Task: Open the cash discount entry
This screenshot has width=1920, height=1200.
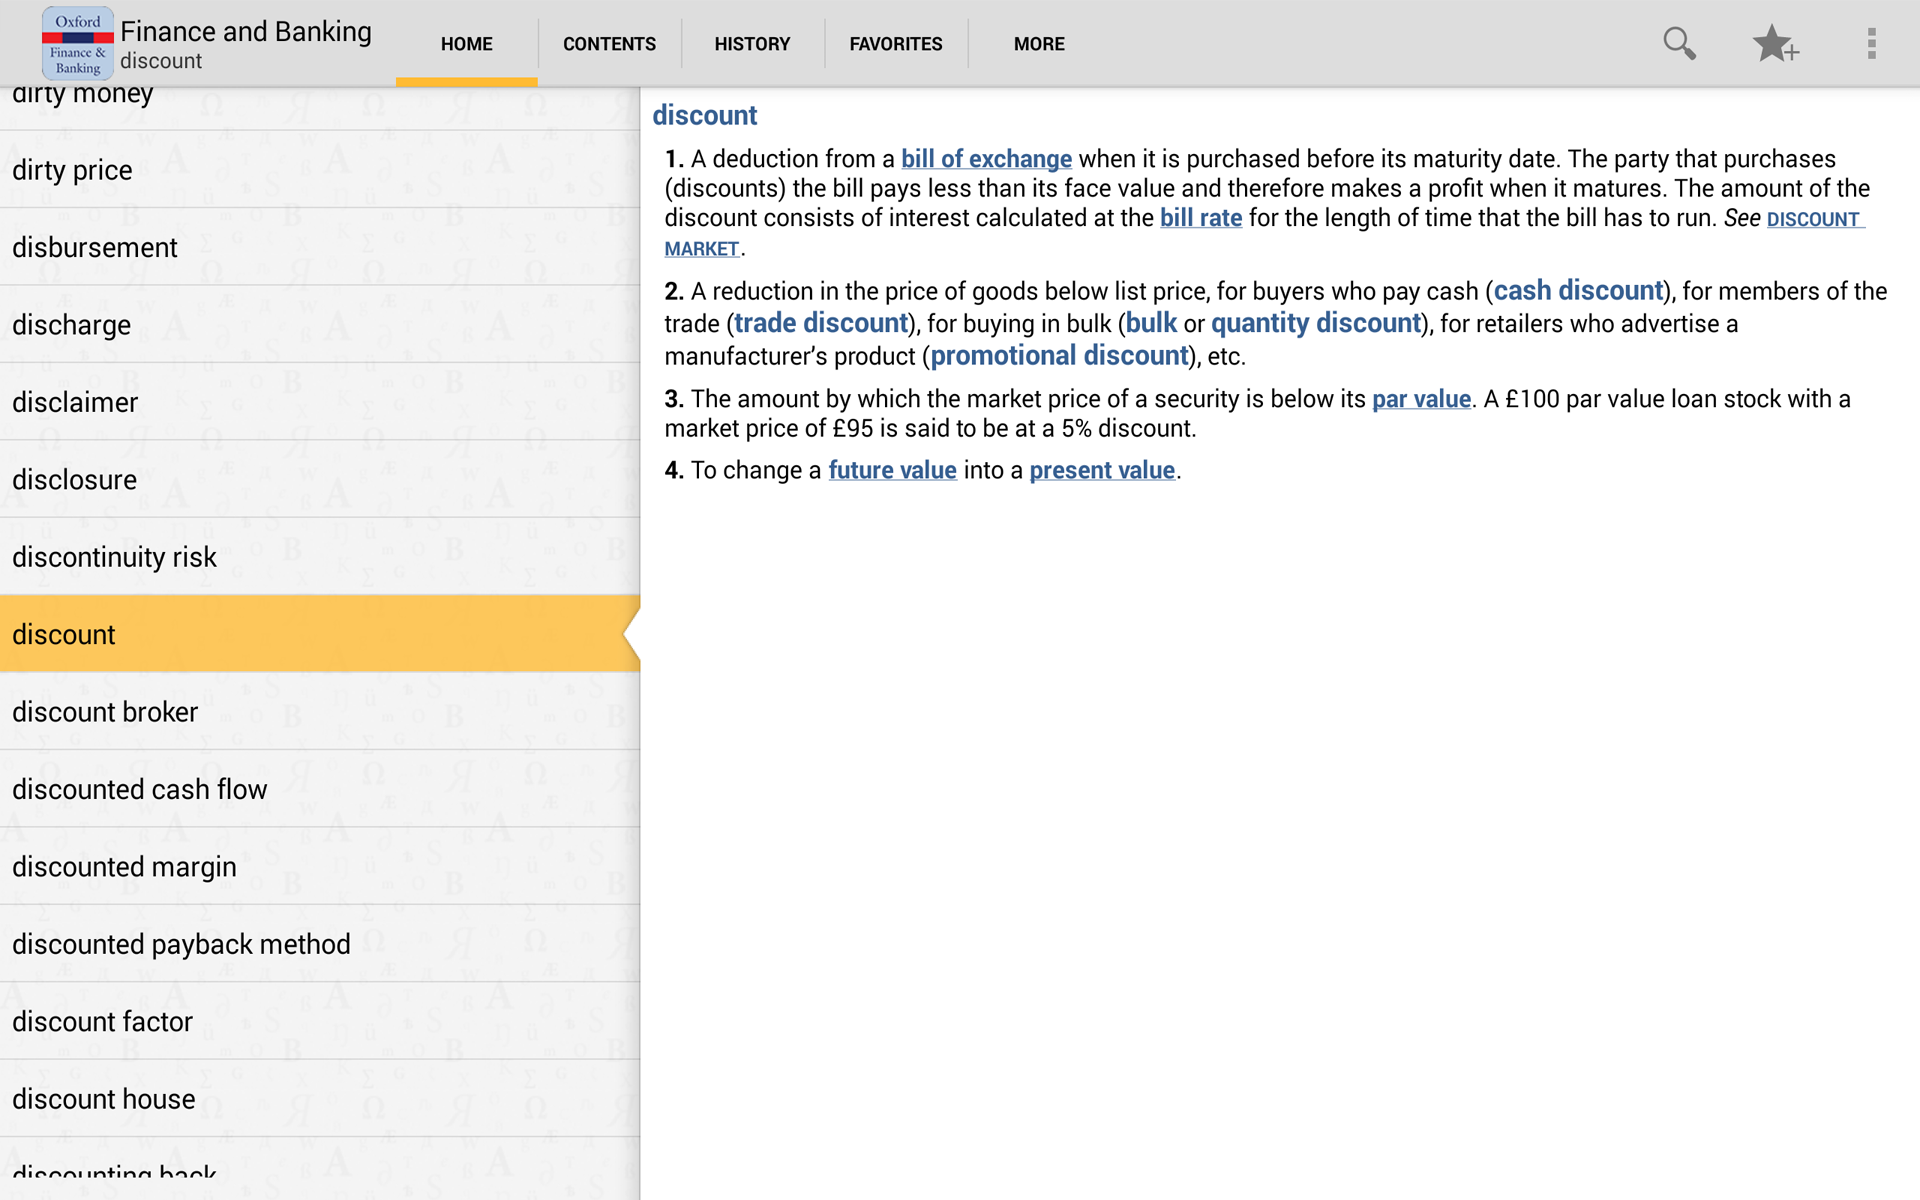Action: [x=1577, y=291]
